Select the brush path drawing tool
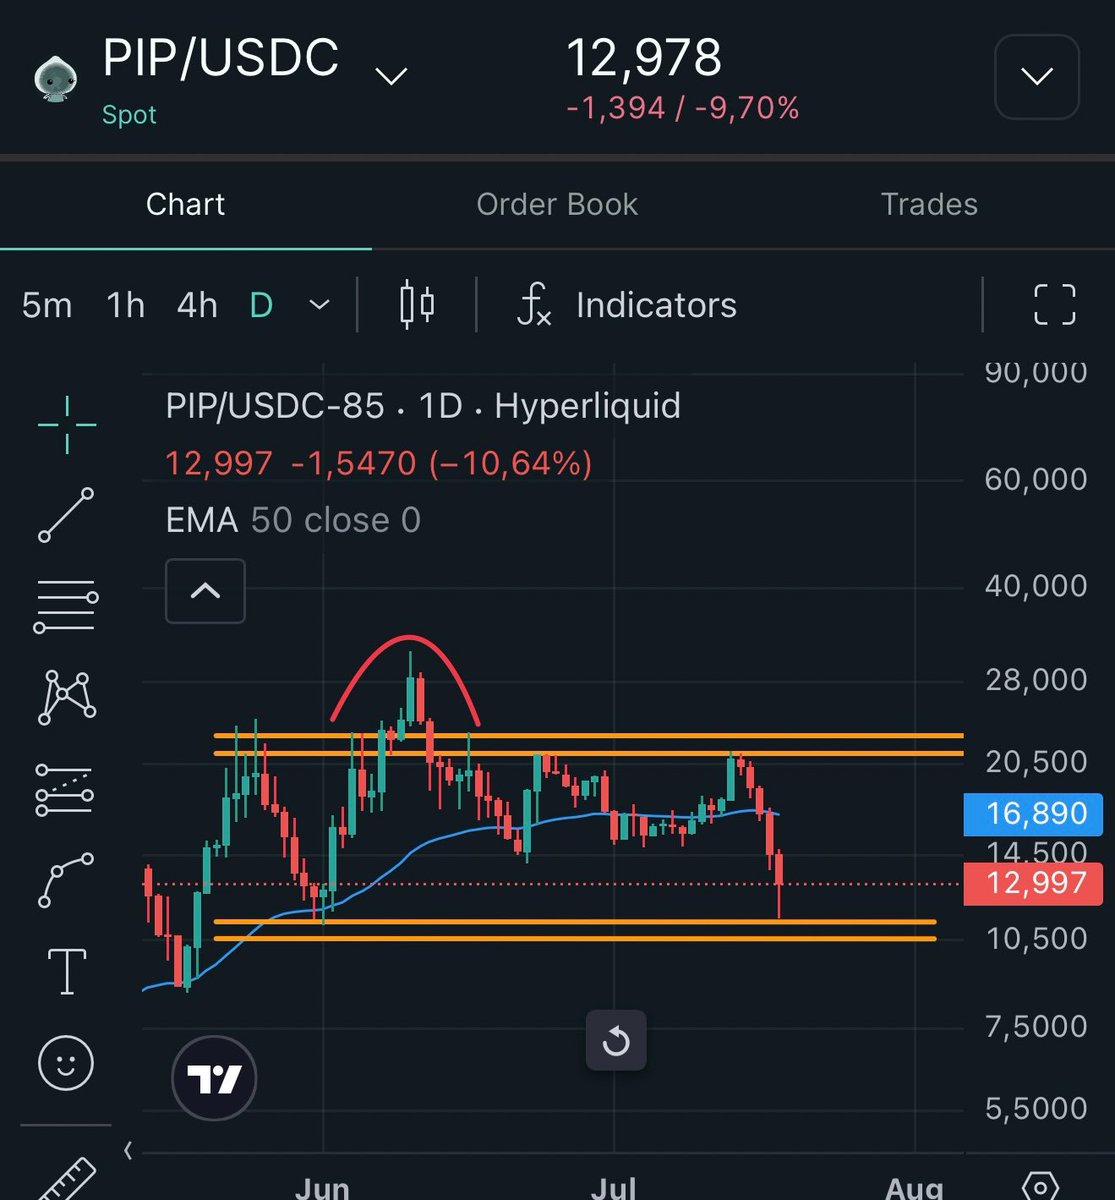Image resolution: width=1115 pixels, height=1200 pixels. click(66, 879)
